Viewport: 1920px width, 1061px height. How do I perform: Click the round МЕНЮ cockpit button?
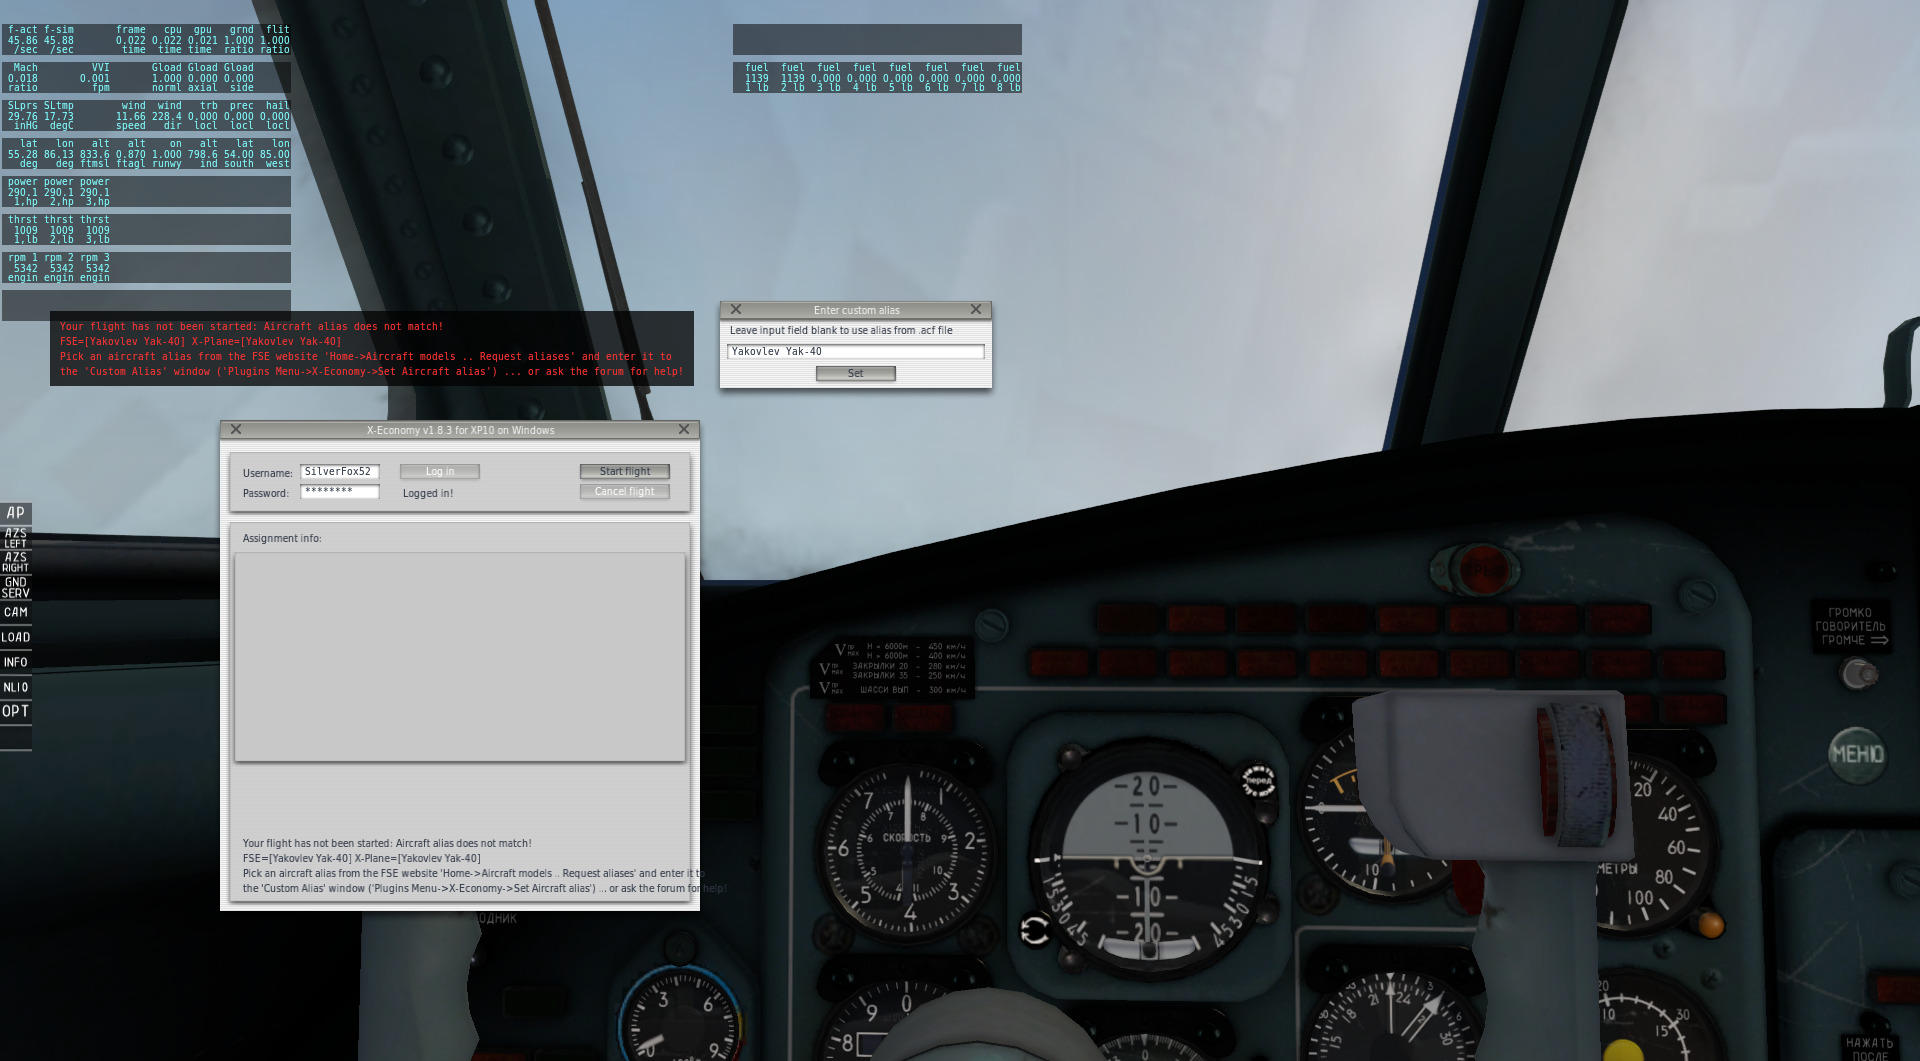click(x=1857, y=754)
